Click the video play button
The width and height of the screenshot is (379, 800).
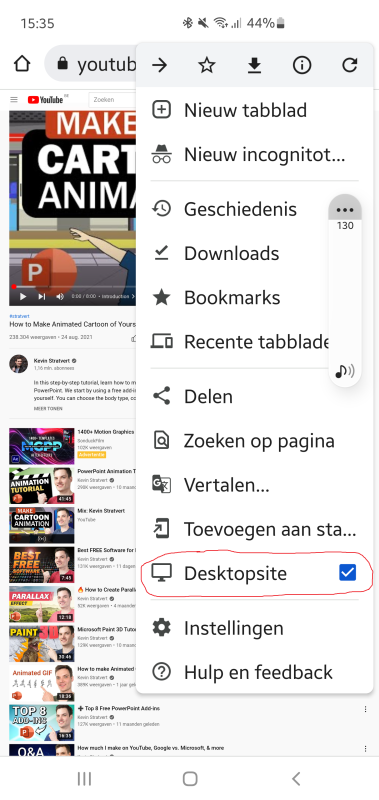click(22, 296)
